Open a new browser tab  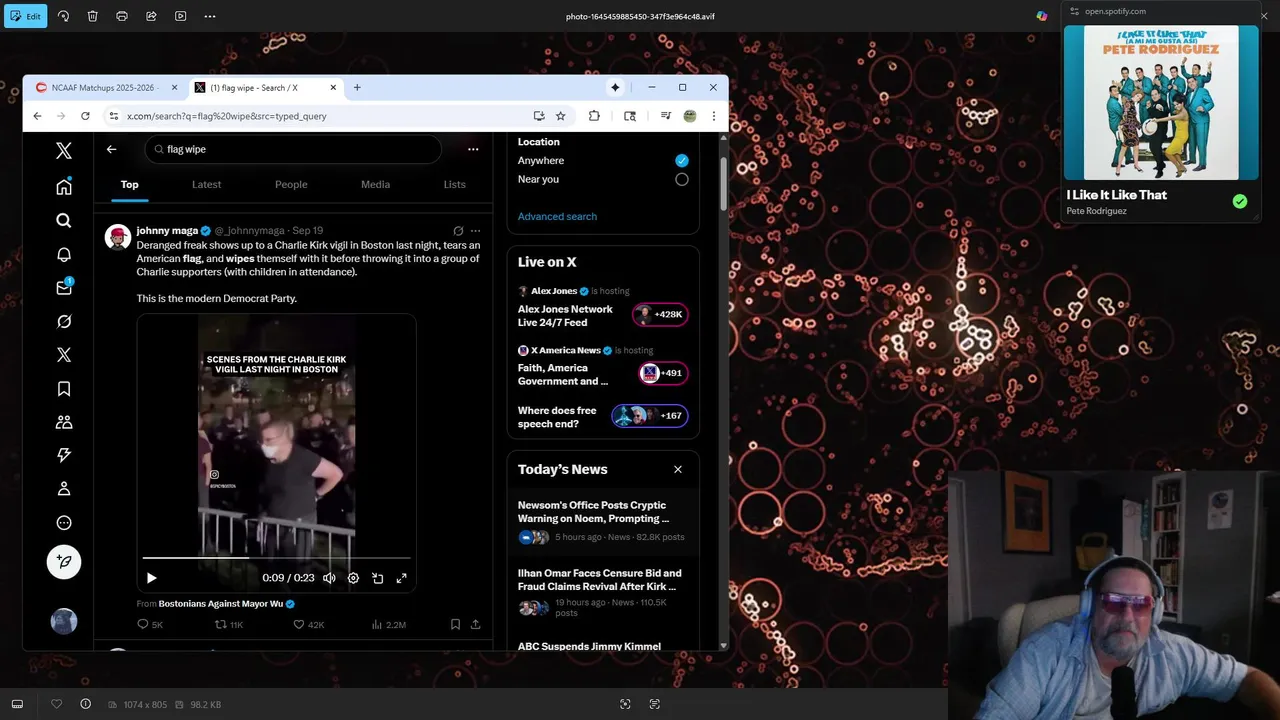(x=357, y=87)
